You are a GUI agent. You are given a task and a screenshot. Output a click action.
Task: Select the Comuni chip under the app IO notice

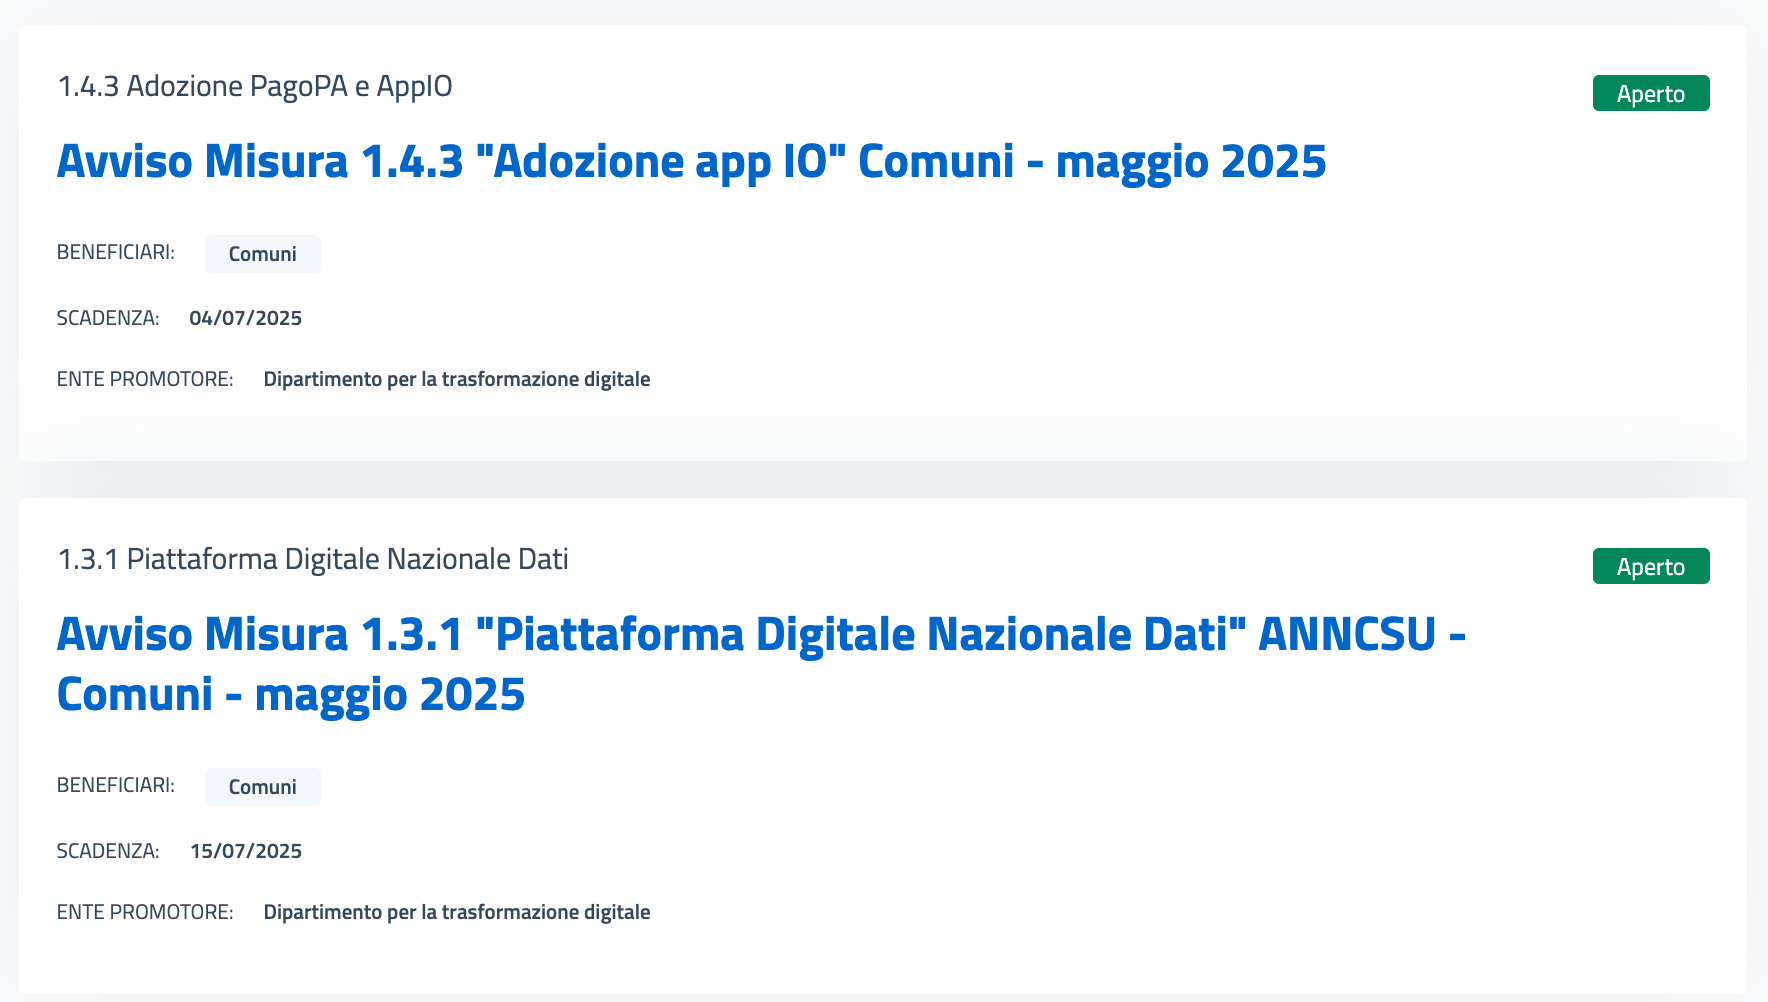(x=263, y=254)
